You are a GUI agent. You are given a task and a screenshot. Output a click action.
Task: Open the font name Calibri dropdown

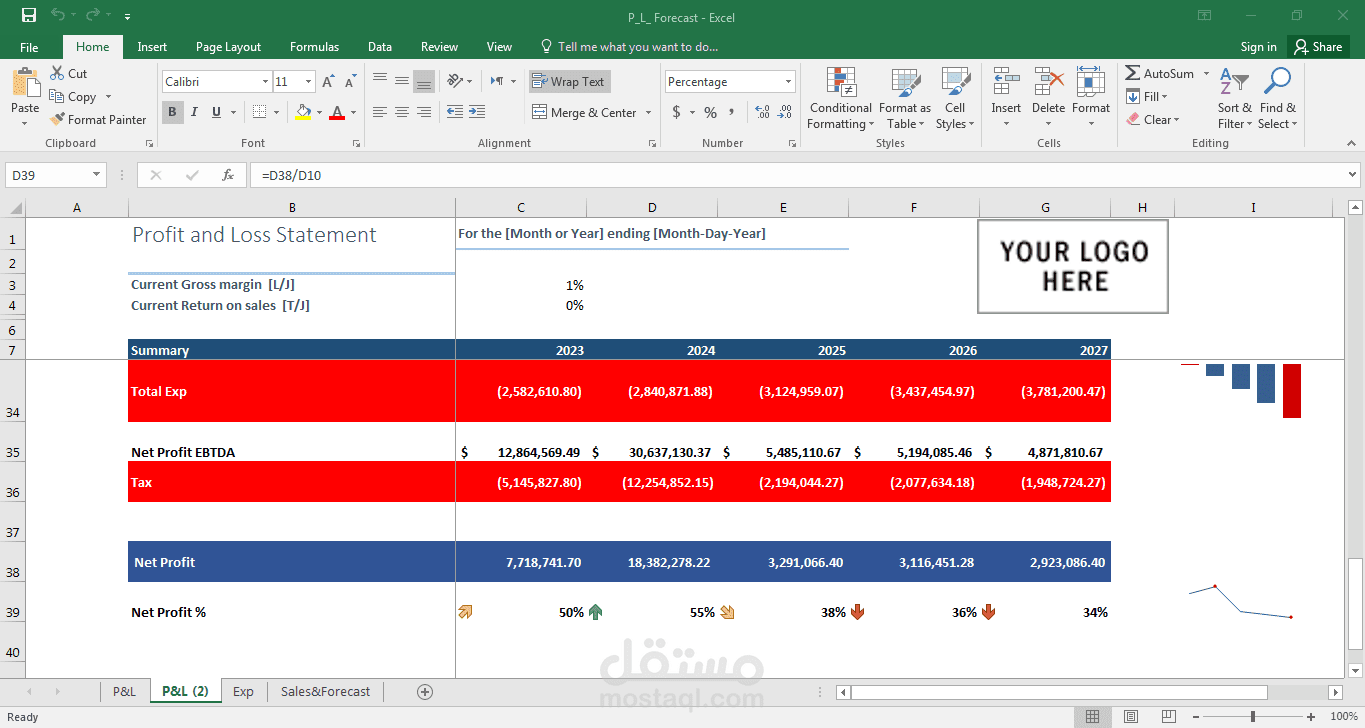coord(265,82)
